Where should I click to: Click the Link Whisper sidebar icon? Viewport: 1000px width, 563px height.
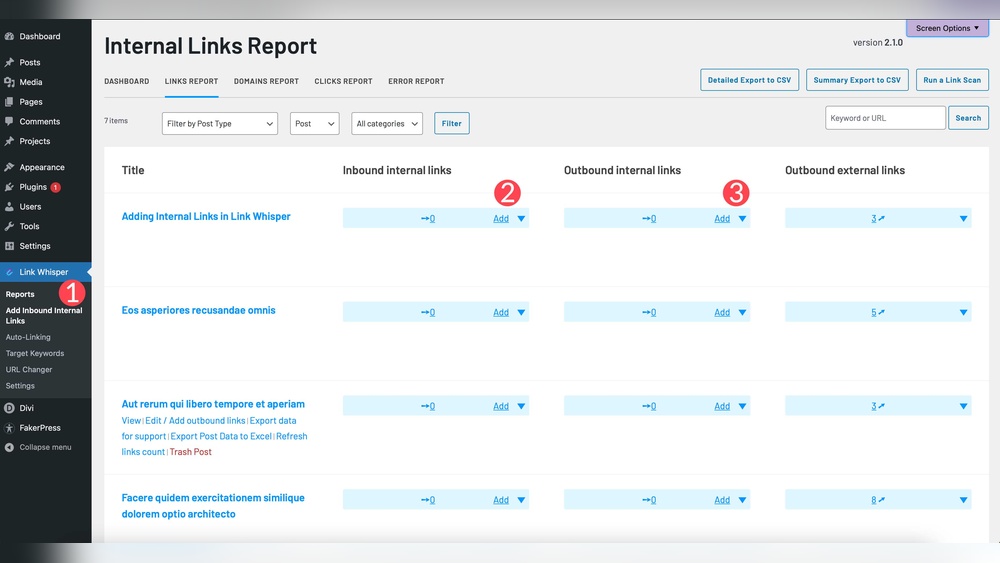click(9, 272)
